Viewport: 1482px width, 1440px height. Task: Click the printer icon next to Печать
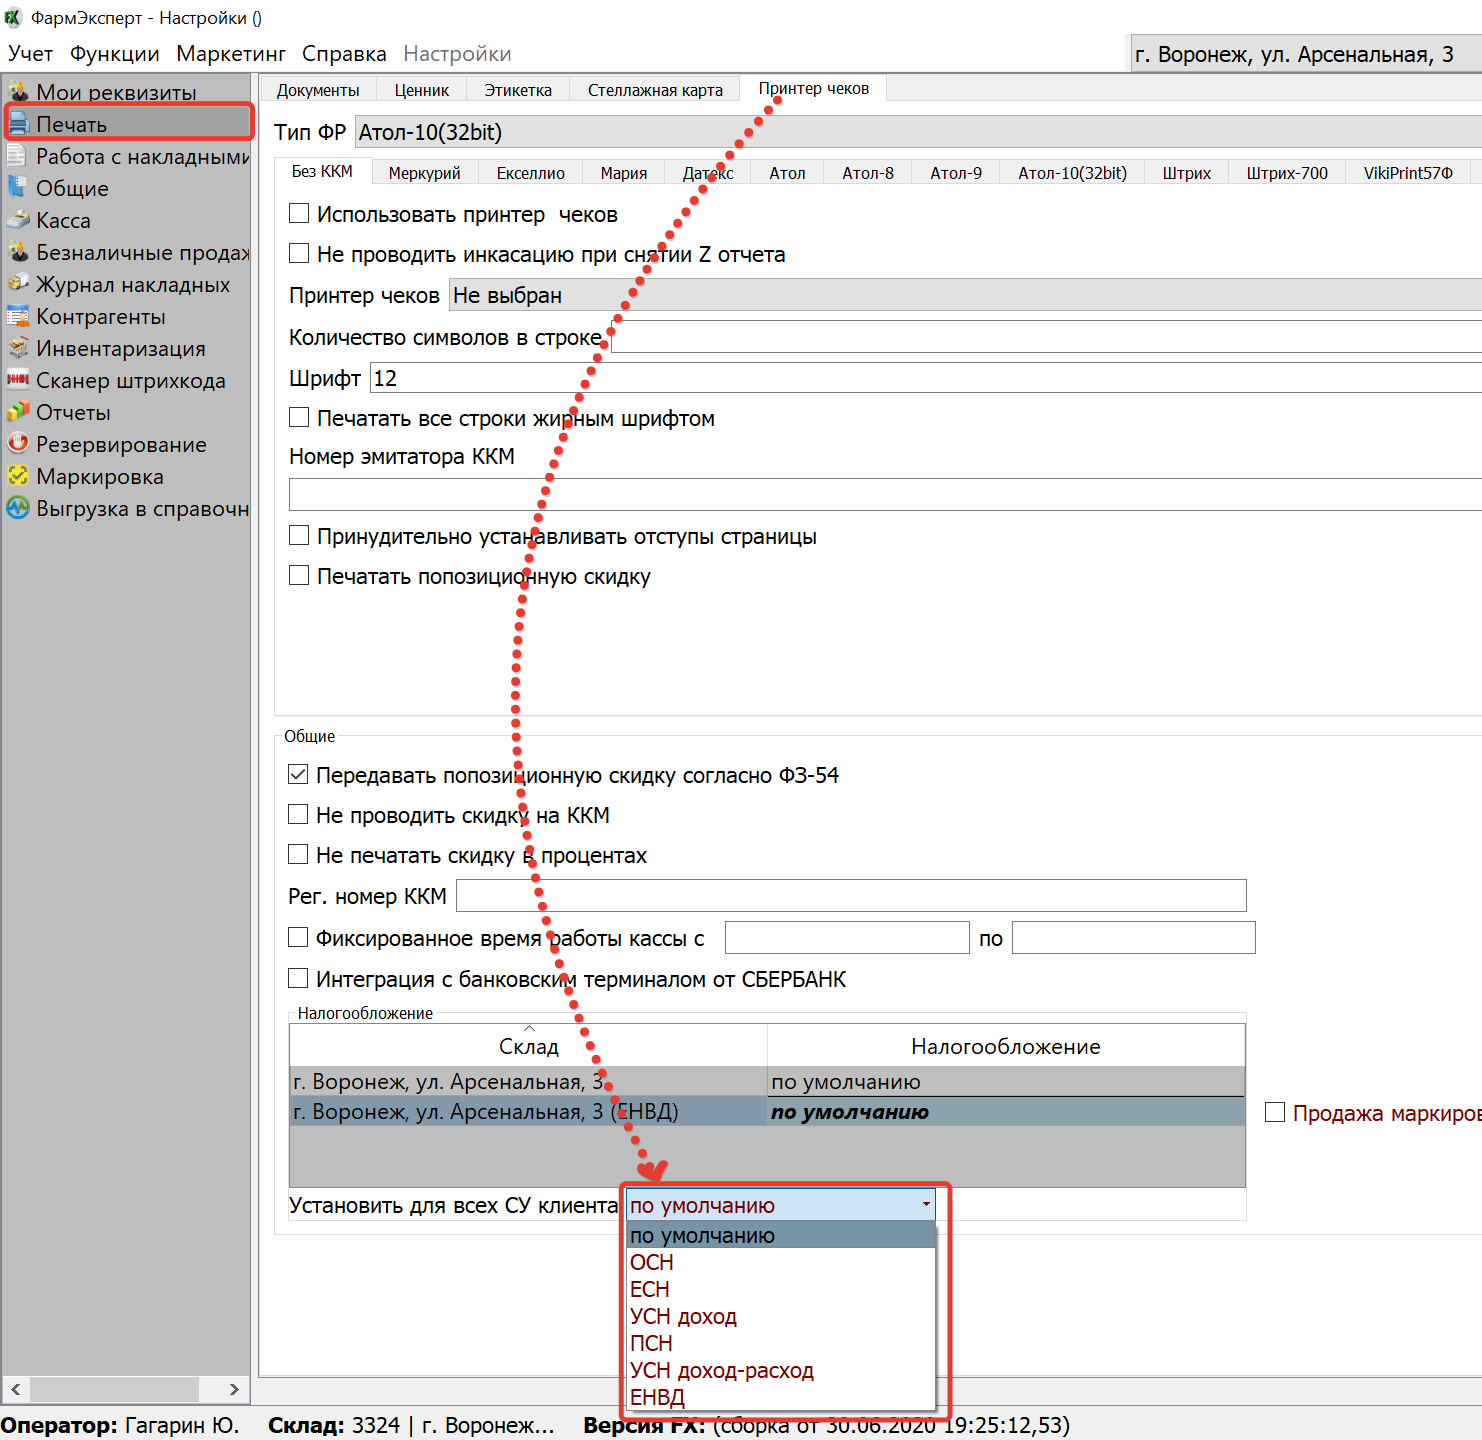tap(18, 125)
